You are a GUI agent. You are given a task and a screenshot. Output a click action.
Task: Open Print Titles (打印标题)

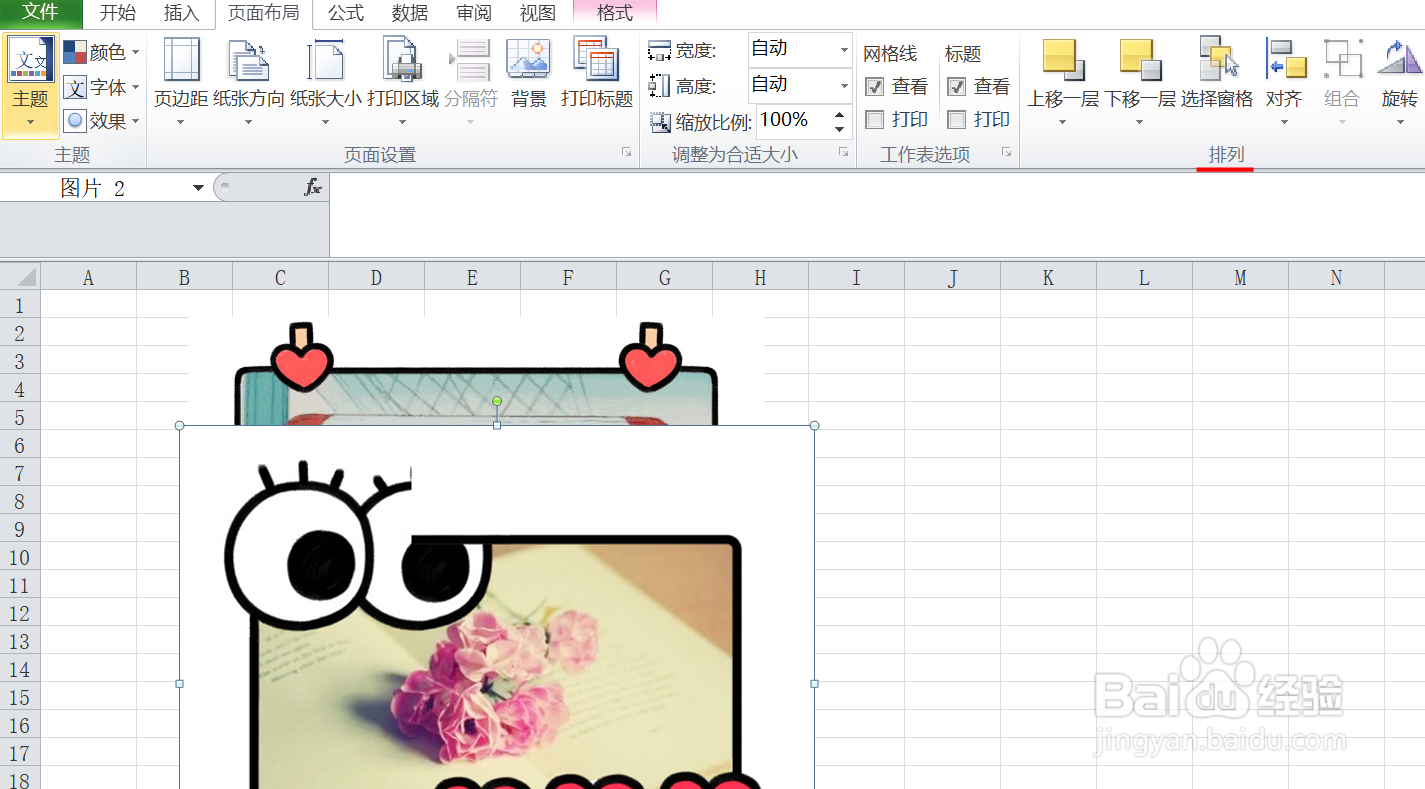[x=597, y=74]
